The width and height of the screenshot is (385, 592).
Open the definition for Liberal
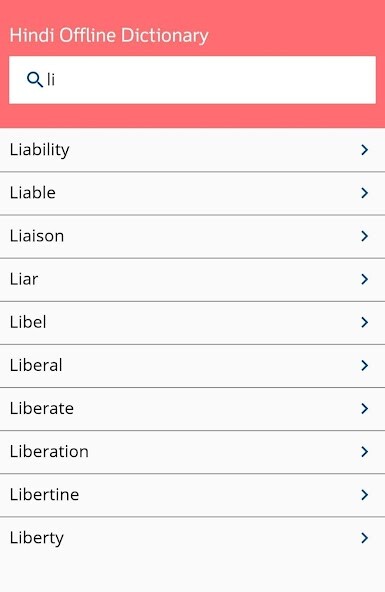pos(192,365)
